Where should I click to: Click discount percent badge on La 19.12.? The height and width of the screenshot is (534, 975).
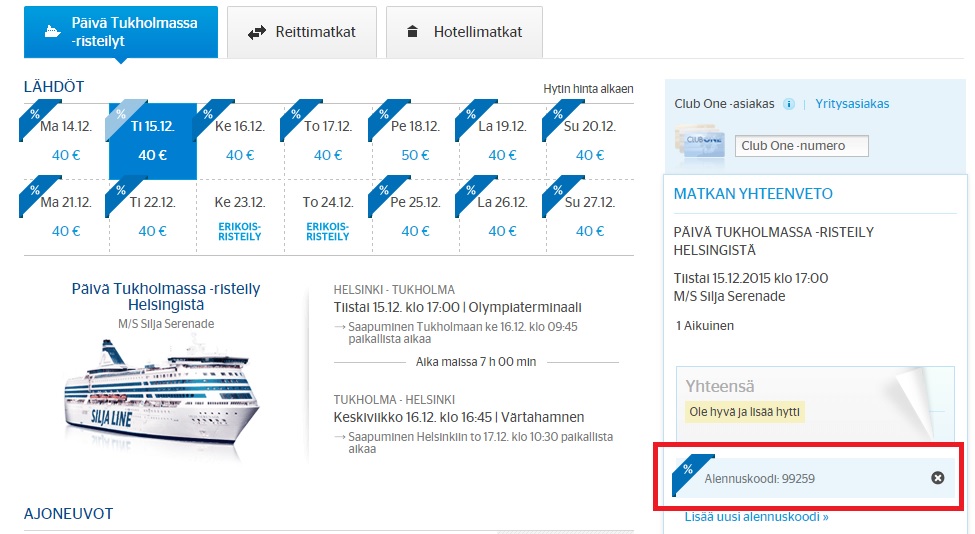[x=471, y=116]
